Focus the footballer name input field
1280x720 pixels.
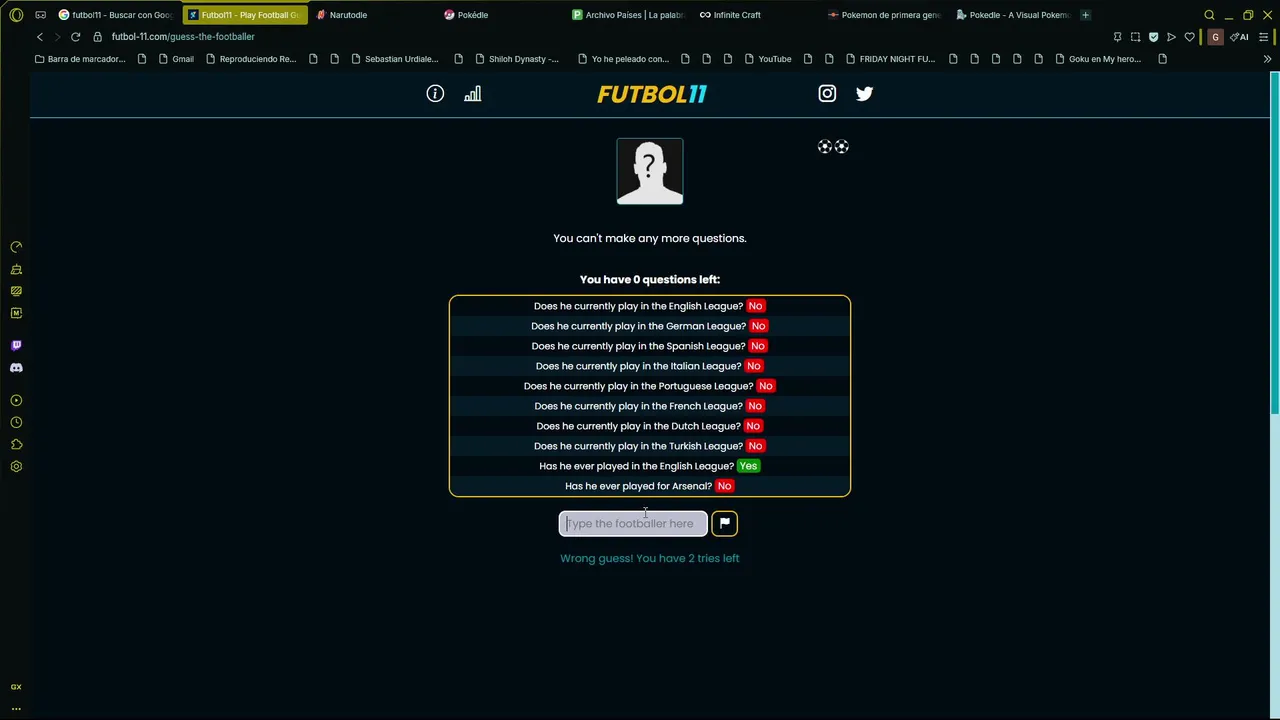[633, 523]
